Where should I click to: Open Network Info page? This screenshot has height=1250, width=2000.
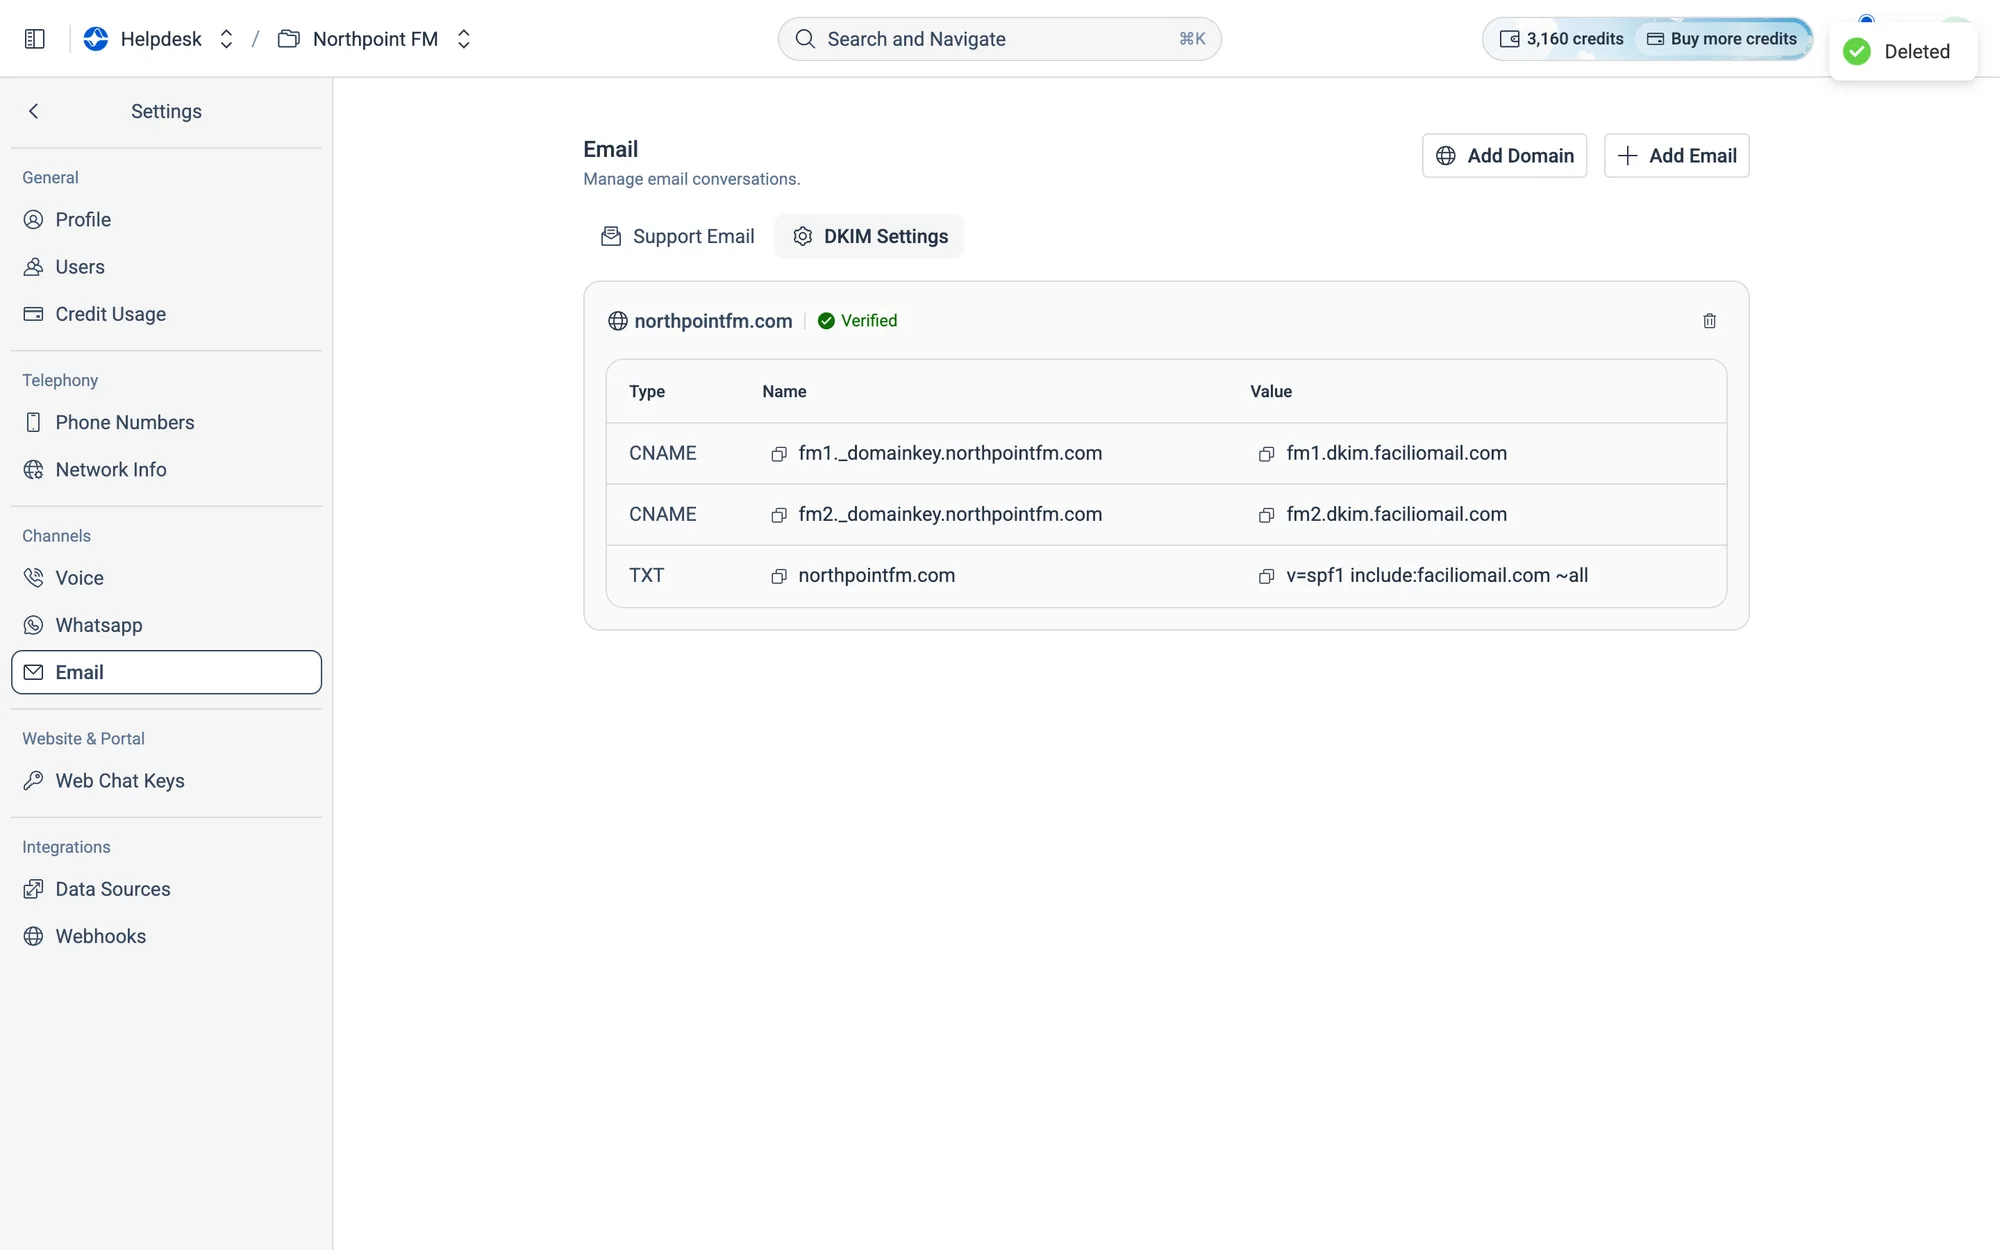point(166,470)
